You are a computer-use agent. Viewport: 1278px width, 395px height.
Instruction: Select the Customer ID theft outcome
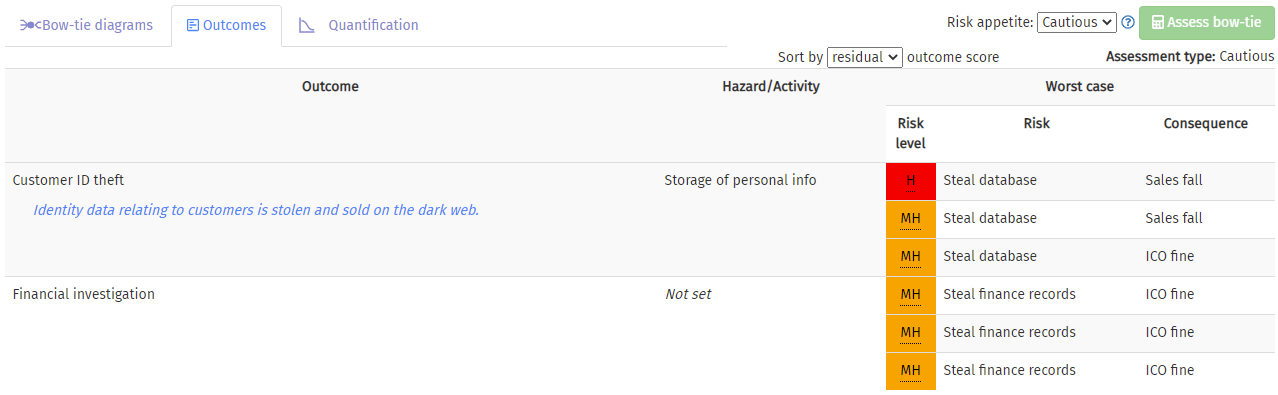point(68,180)
